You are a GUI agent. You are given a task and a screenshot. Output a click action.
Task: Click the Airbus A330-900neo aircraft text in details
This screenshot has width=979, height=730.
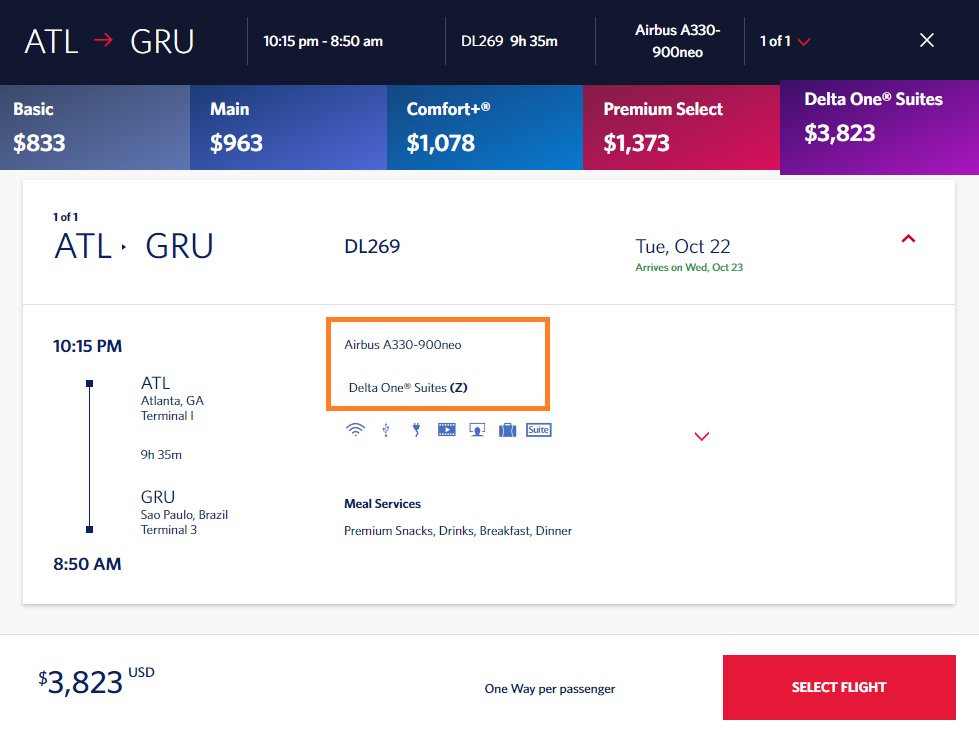pyautogui.click(x=403, y=345)
